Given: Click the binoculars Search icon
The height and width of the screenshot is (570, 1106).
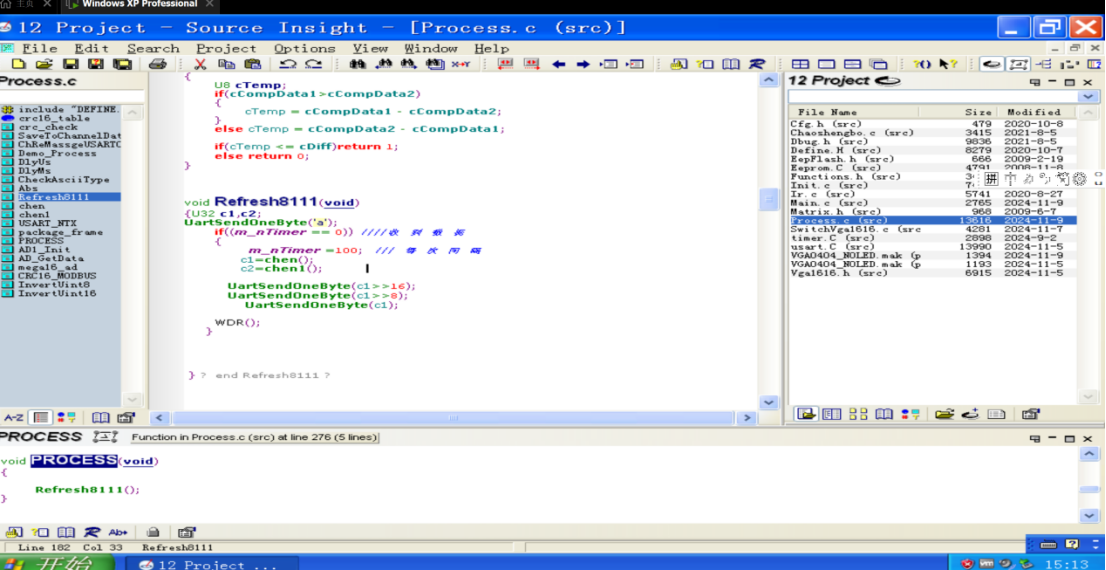Looking at the screenshot, I should pos(357,64).
